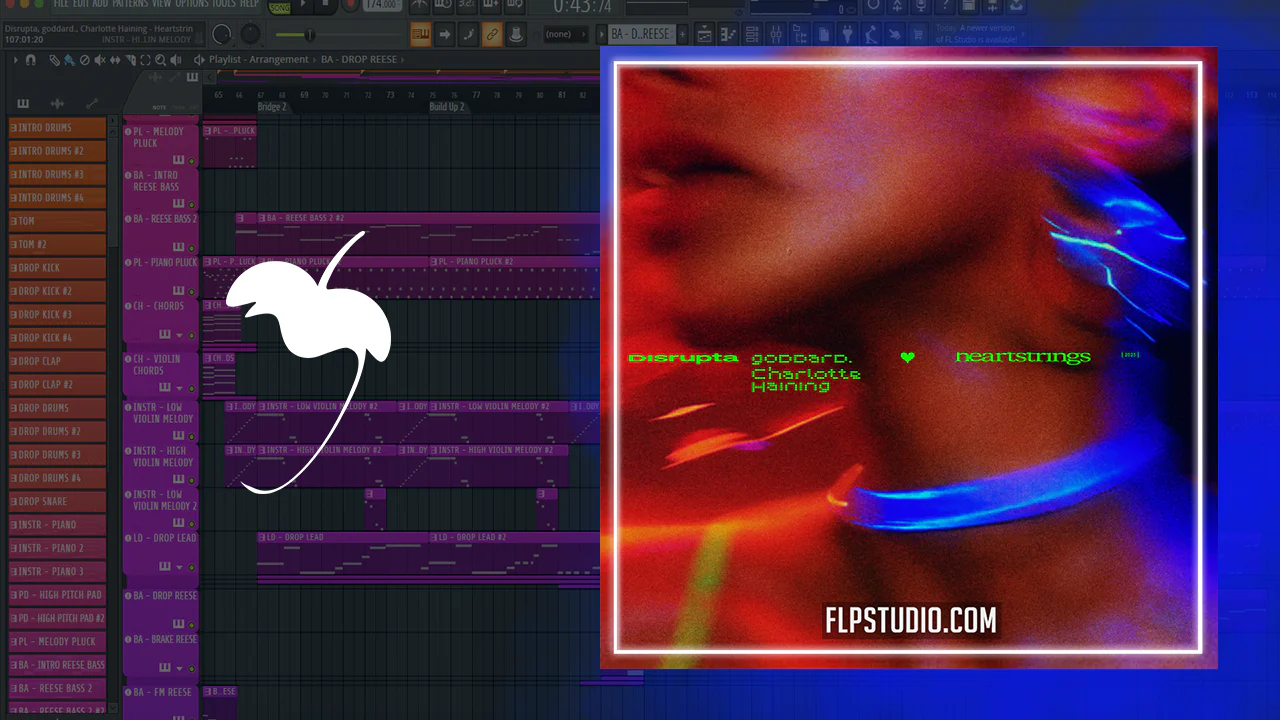Select the DROP SNARE pattern in picker
Screen dimensions: 1280x720
(x=57, y=501)
